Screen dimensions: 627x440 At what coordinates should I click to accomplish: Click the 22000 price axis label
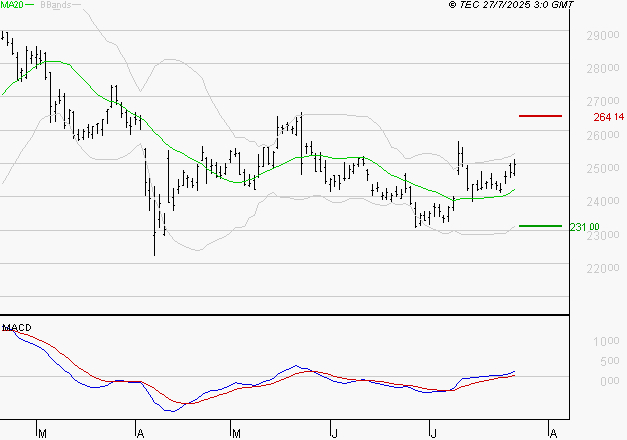click(603, 268)
